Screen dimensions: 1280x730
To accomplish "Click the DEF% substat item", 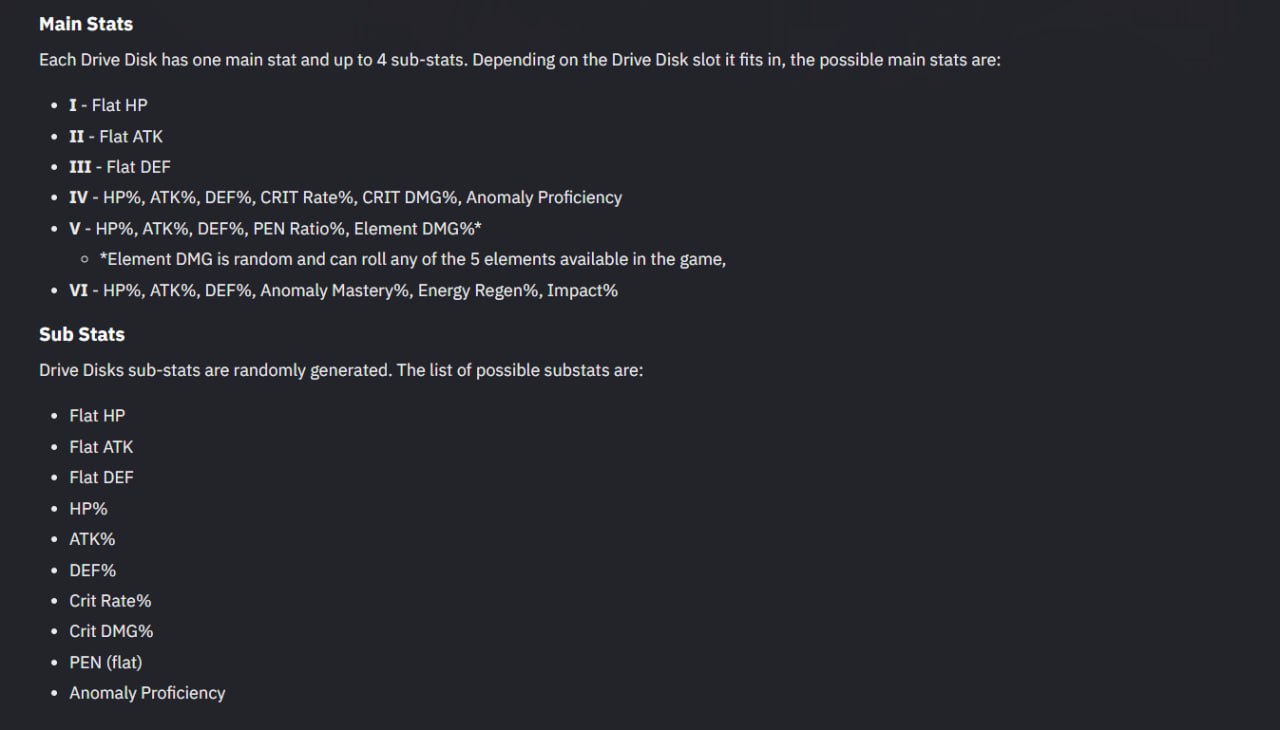I will point(92,571).
